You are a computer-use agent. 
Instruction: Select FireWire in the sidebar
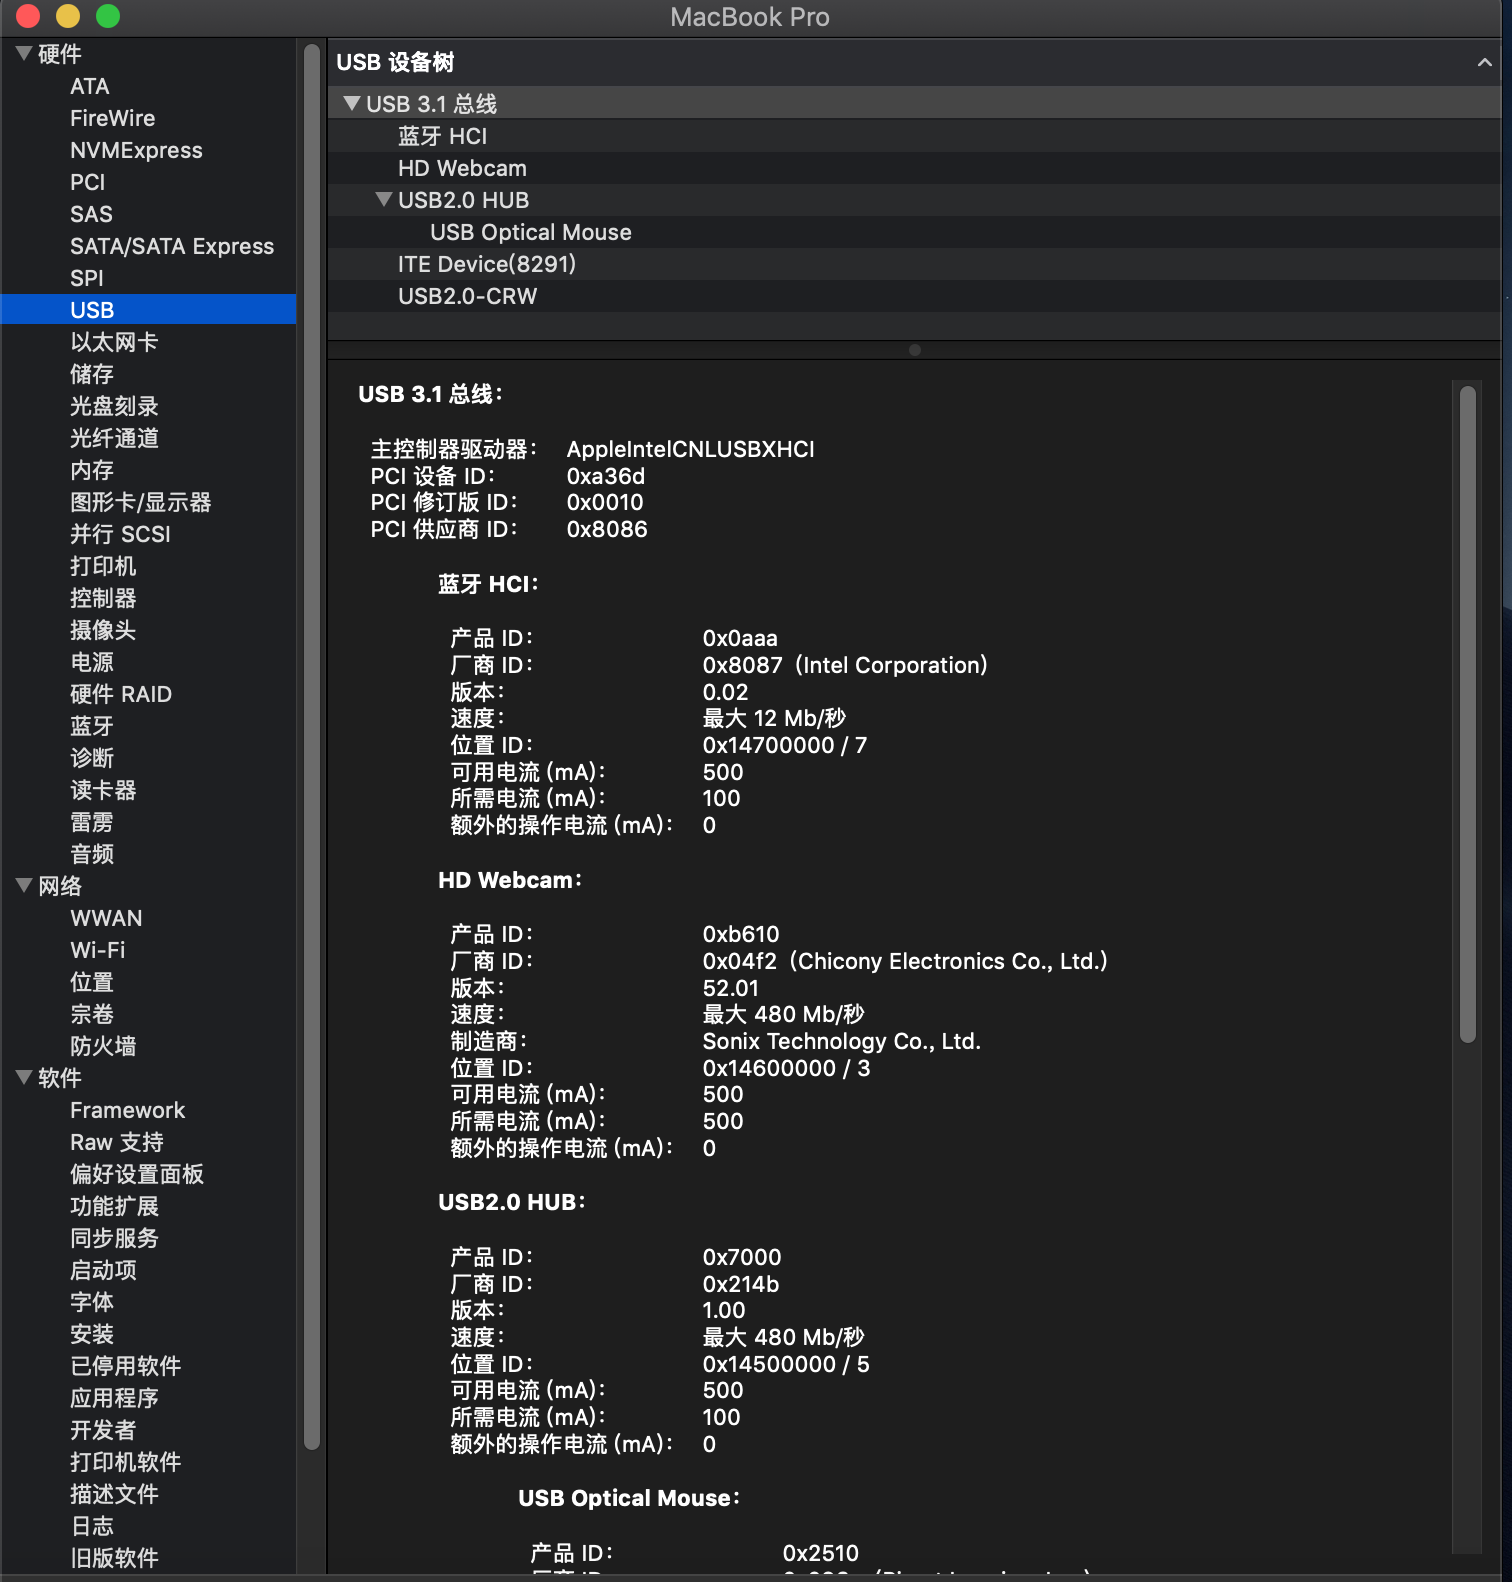[112, 118]
